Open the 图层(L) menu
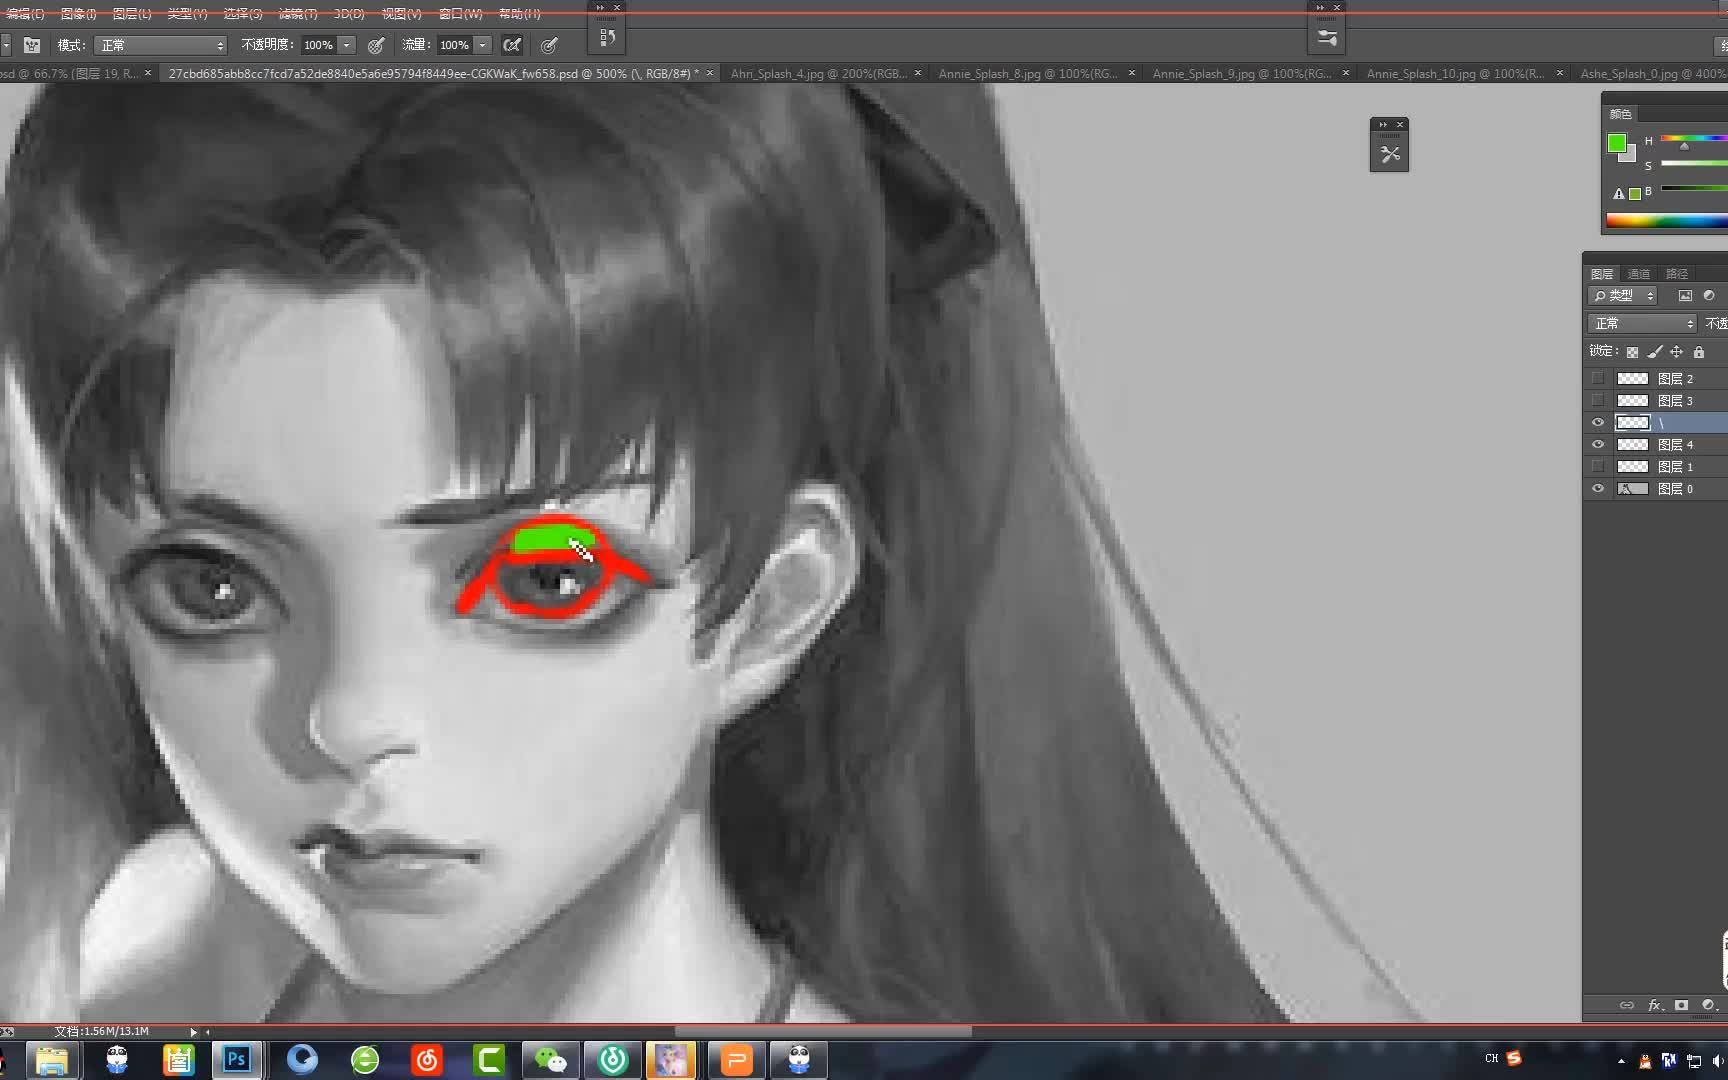 (132, 14)
